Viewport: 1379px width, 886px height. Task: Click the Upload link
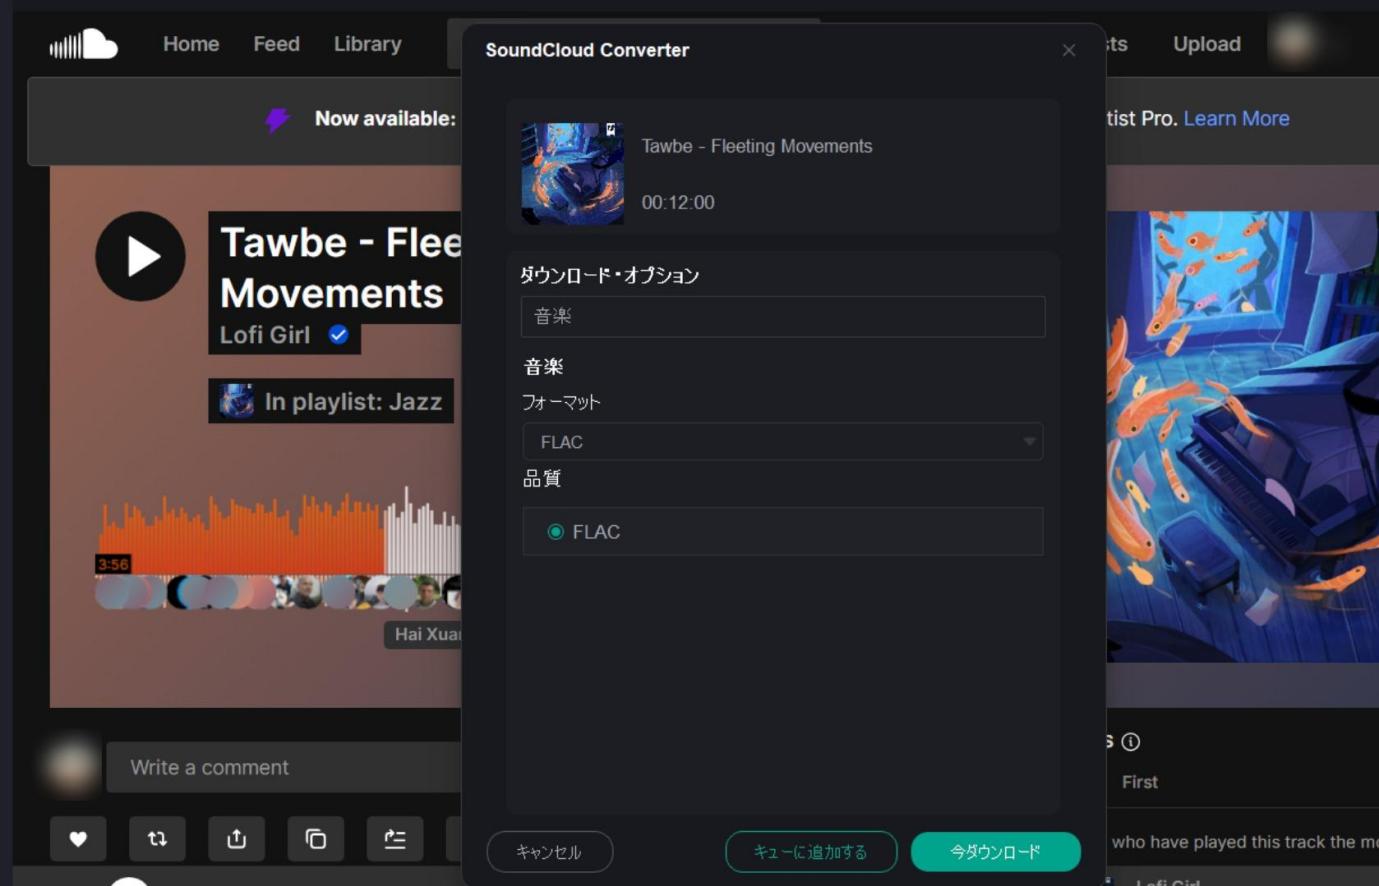(1207, 44)
